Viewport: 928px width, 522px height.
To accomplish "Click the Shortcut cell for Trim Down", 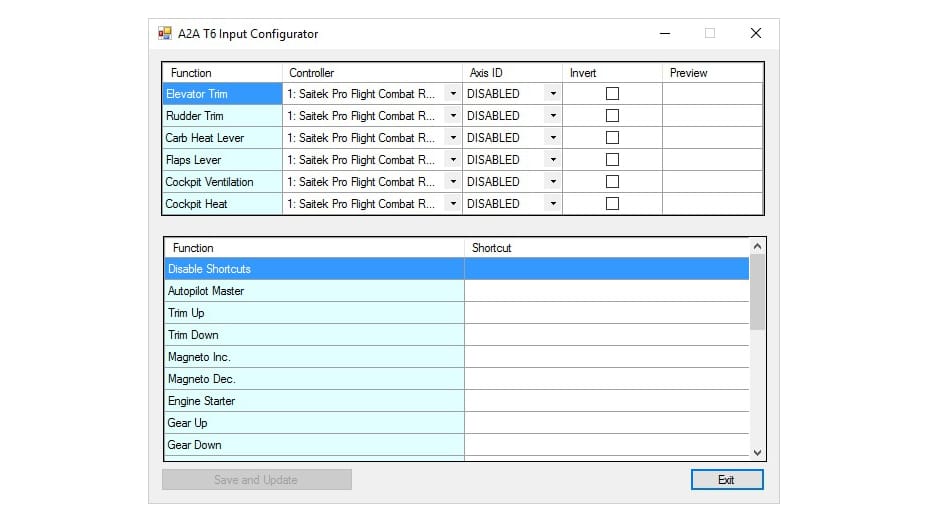I will pyautogui.click(x=606, y=335).
